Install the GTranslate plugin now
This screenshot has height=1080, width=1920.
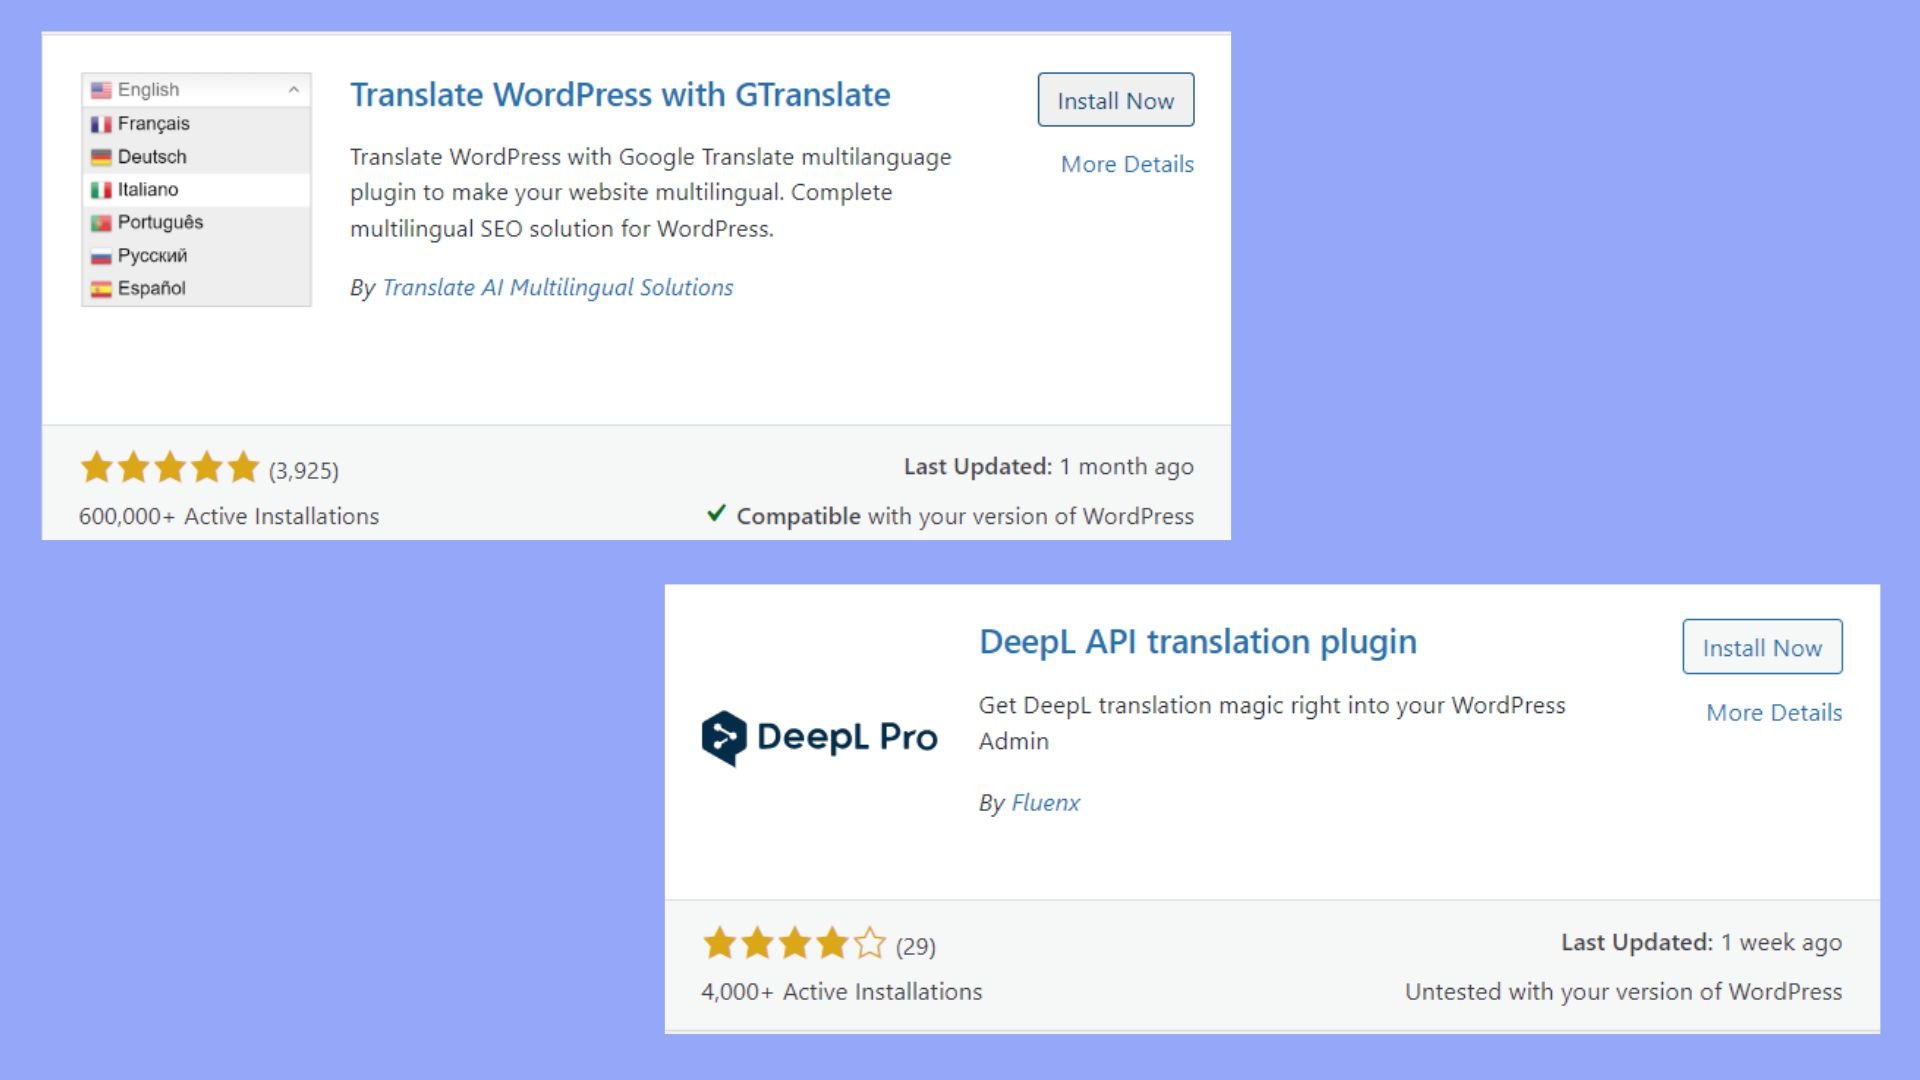[1115, 100]
